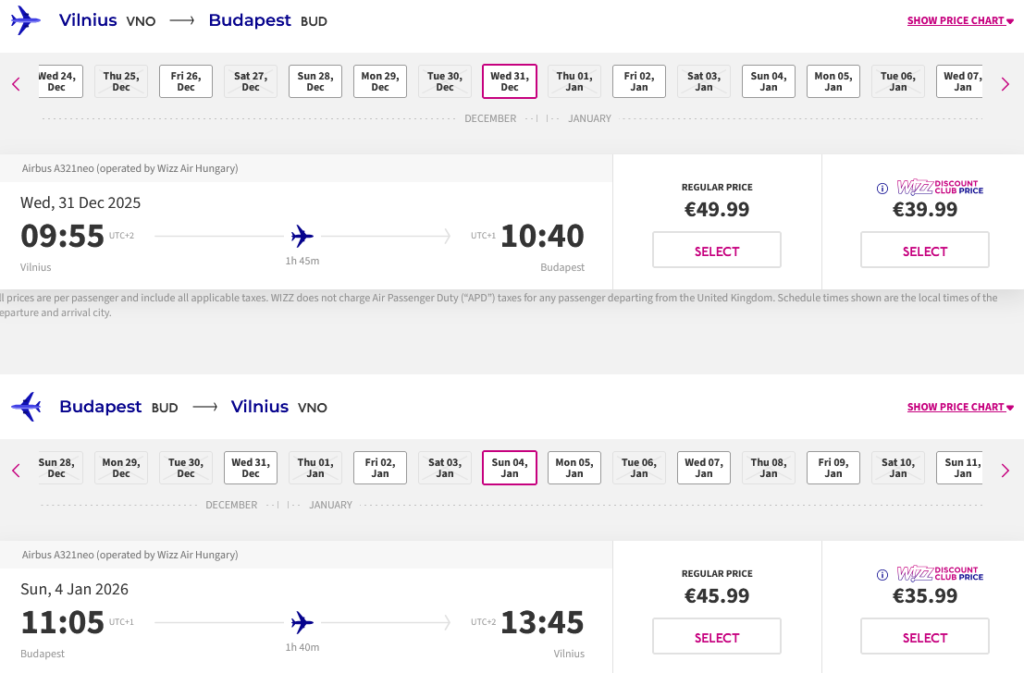Click the 09:55 Vilnius departure time
This screenshot has width=1024, height=673.
pyautogui.click(x=62, y=236)
